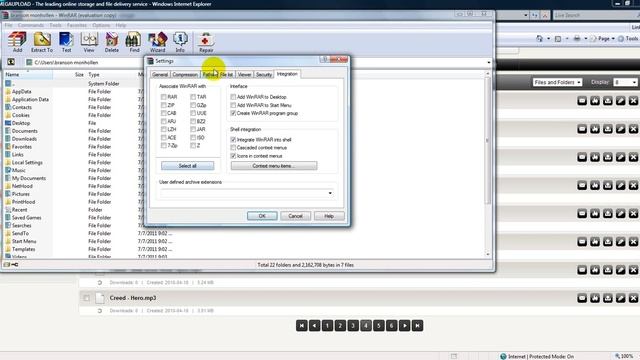
Task: Click the Add icon in WinRAR toolbar
Action: tap(17, 42)
